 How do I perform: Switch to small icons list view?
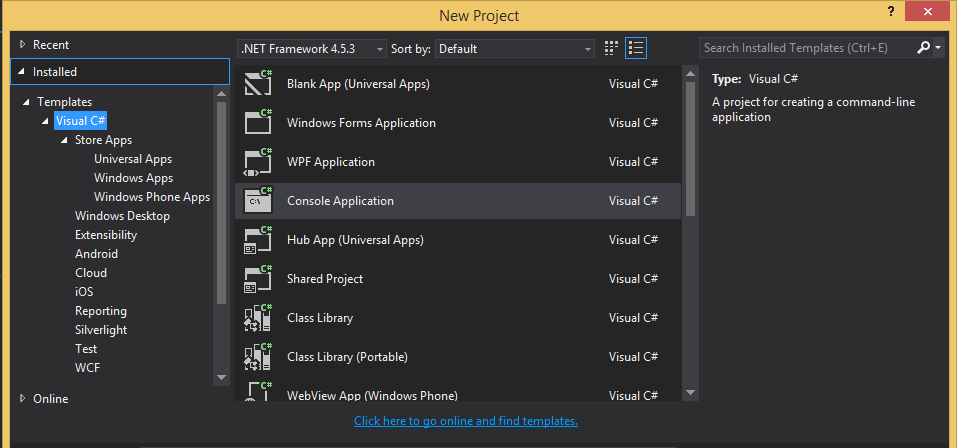tap(636, 48)
